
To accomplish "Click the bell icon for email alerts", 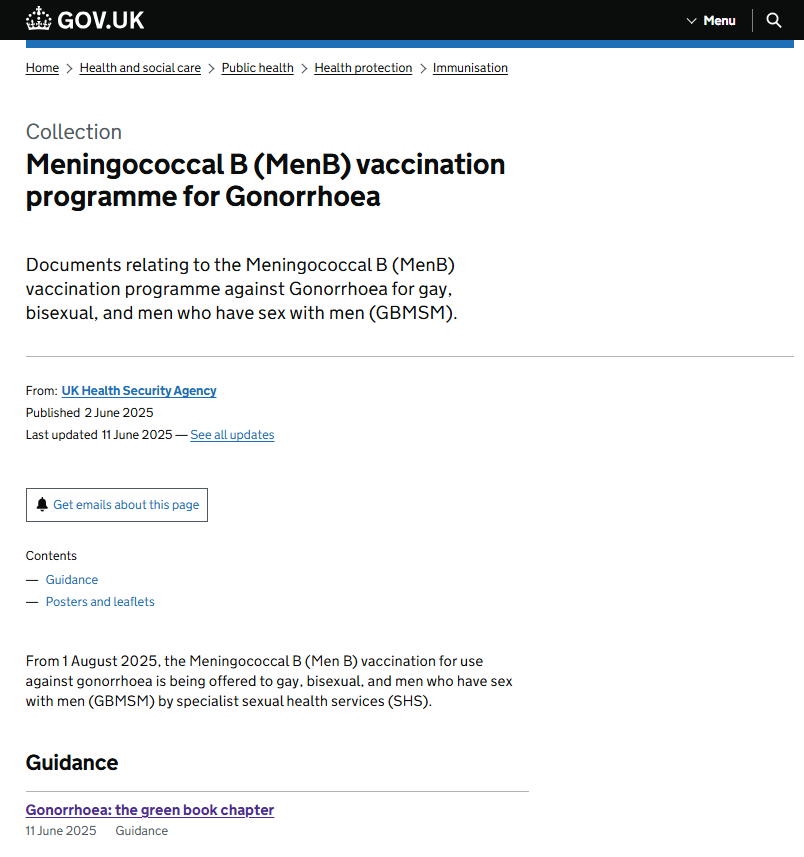I will point(42,504).
